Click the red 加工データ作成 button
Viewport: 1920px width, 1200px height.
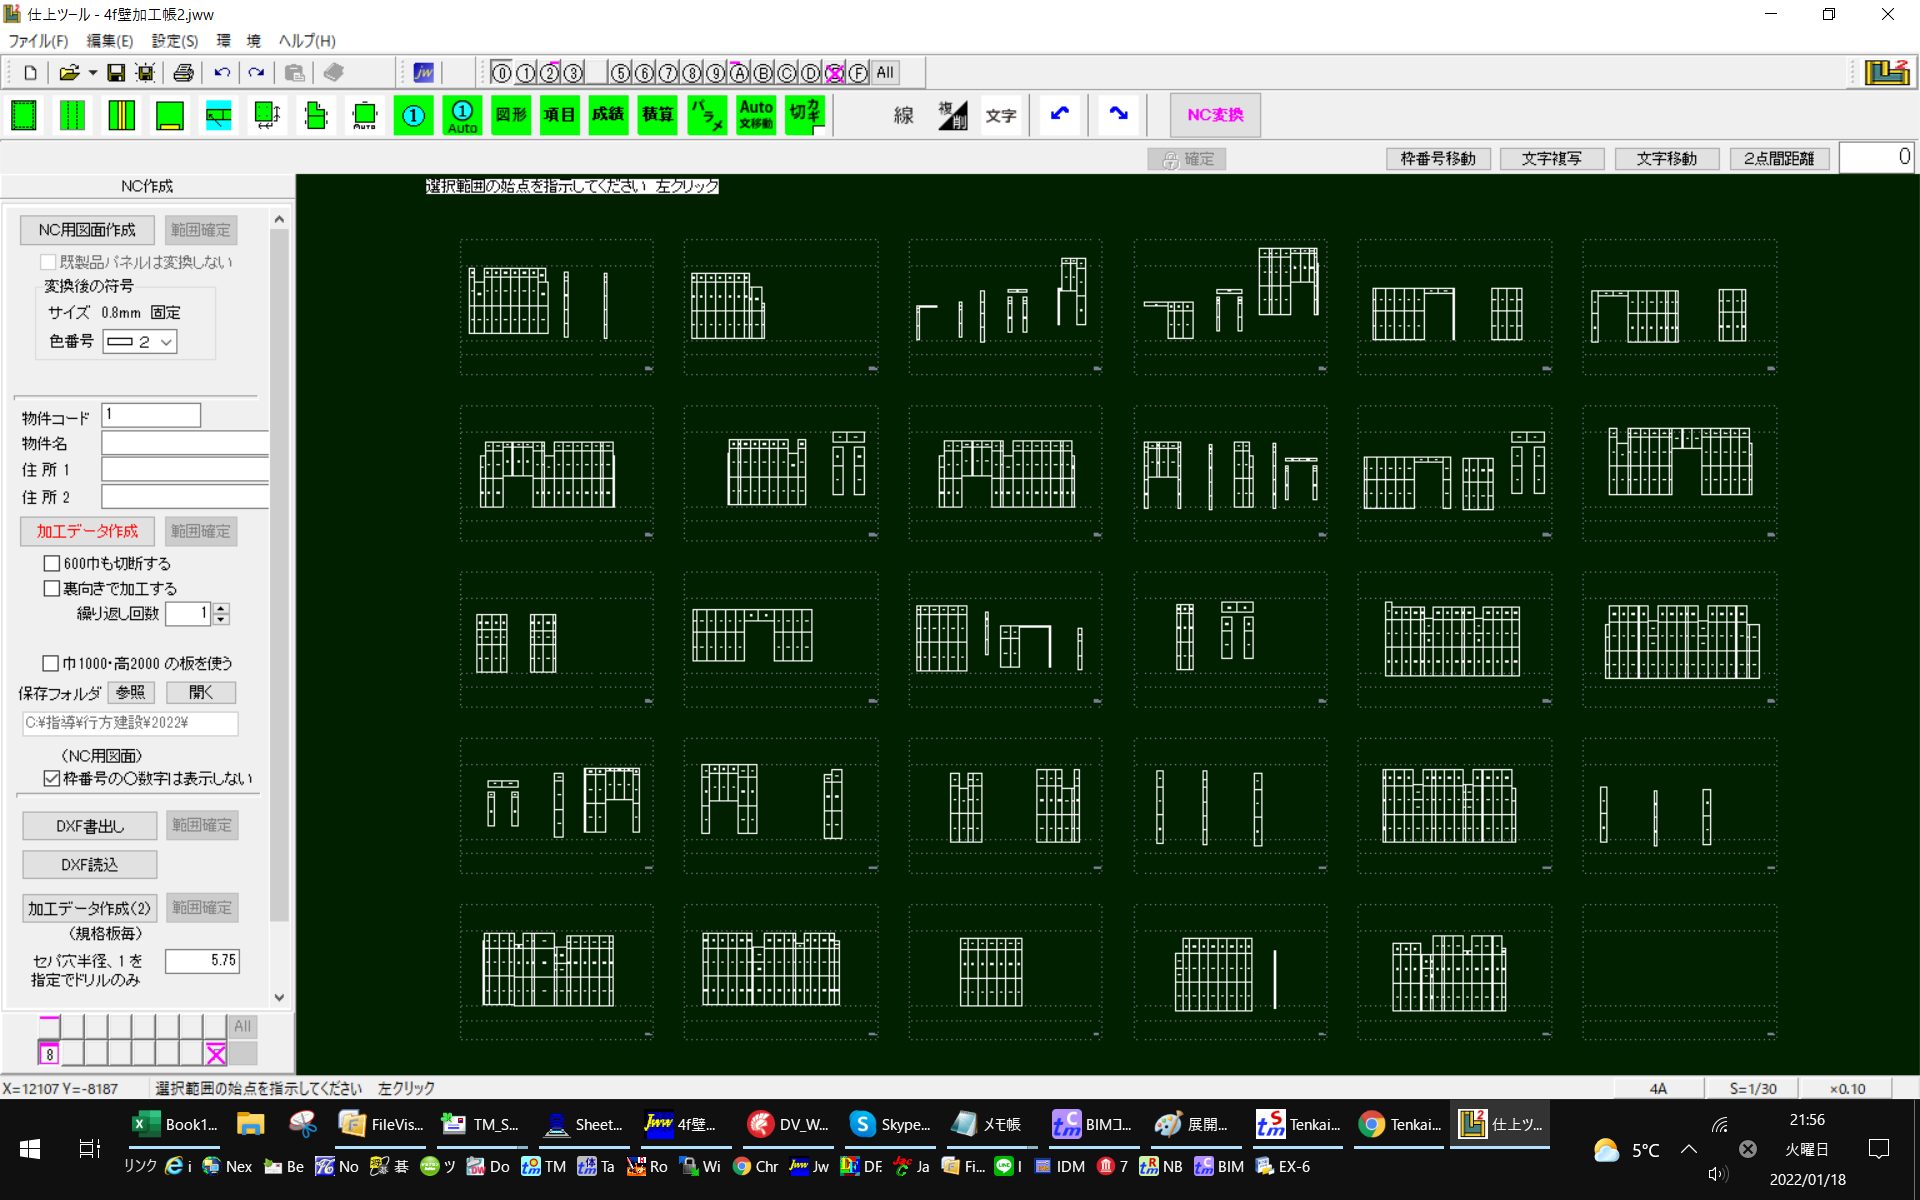tap(87, 531)
